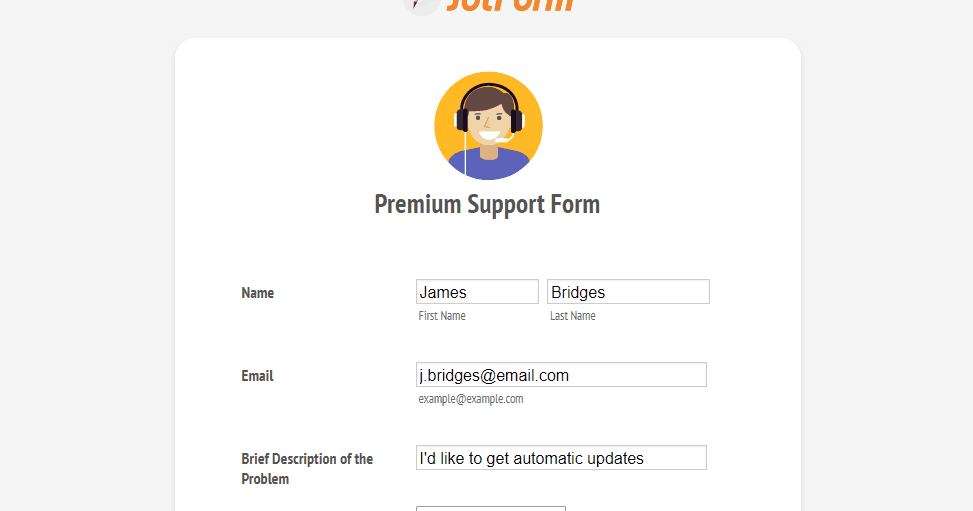Click the Email field label
The height and width of the screenshot is (511, 973).
[x=257, y=376]
